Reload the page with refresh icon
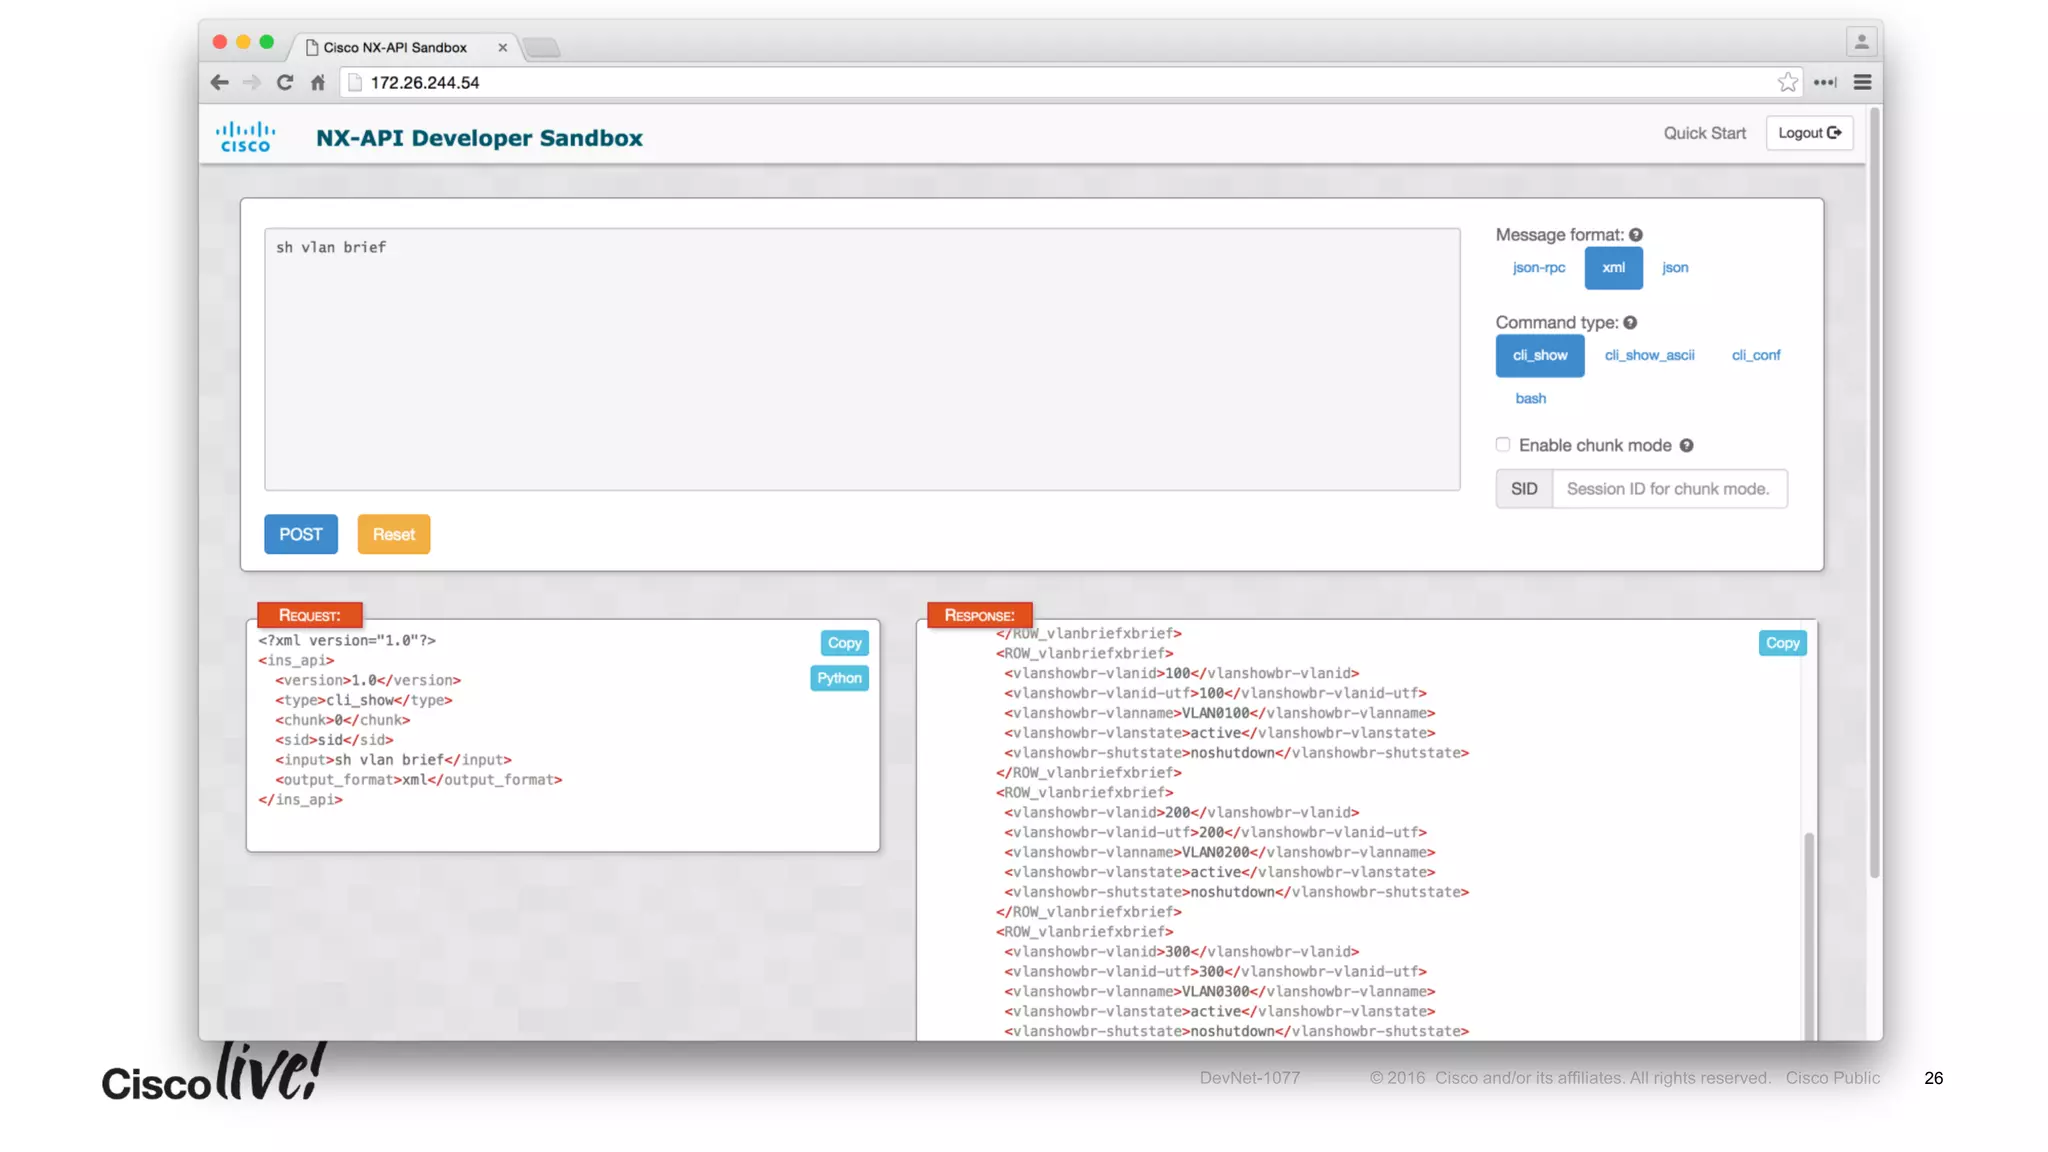The image size is (2048, 1152). coord(285,83)
